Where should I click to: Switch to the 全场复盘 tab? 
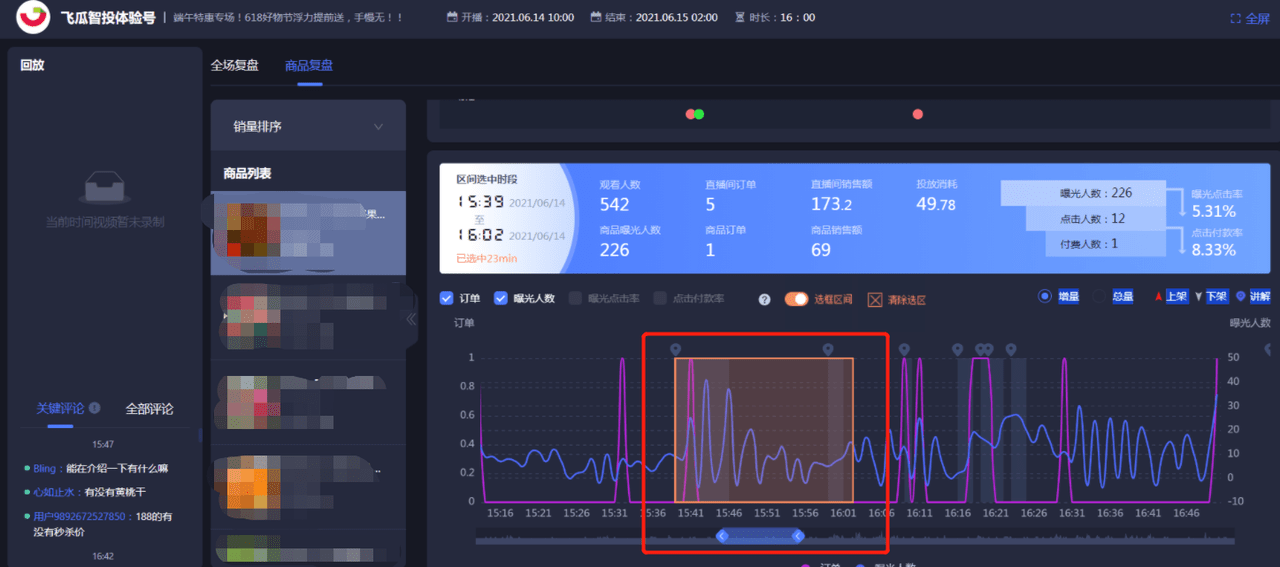pos(234,66)
